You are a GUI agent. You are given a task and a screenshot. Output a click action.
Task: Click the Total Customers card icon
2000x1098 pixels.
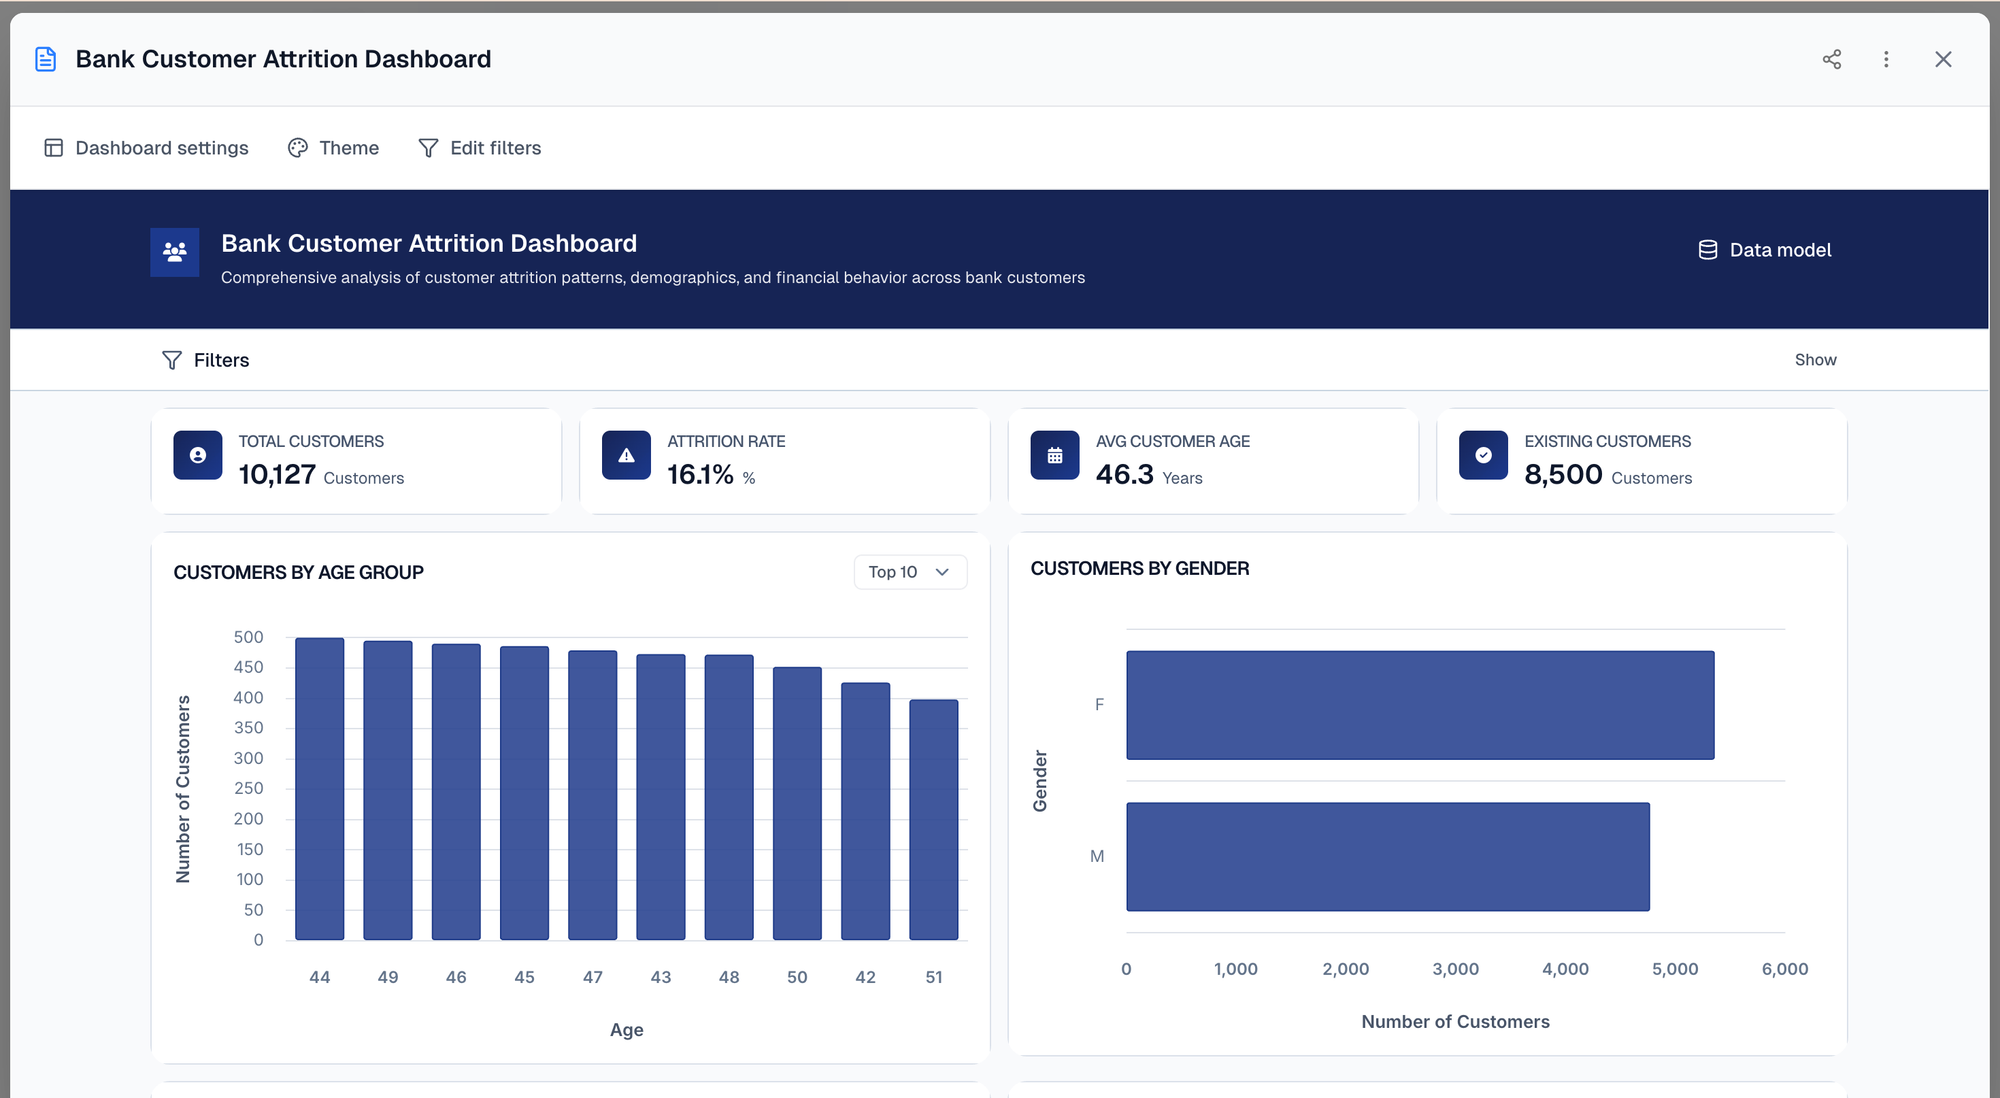198,456
